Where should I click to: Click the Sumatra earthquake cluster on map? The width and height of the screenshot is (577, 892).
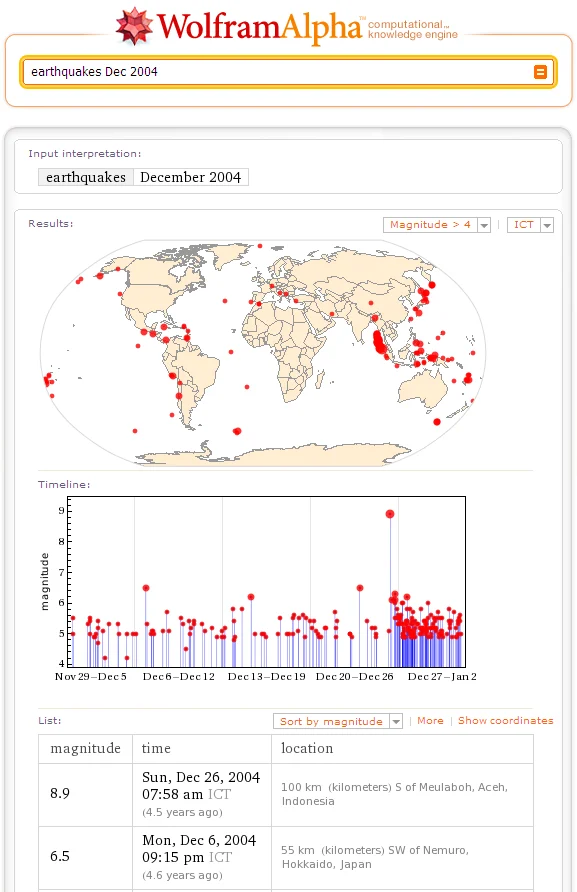tap(380, 343)
